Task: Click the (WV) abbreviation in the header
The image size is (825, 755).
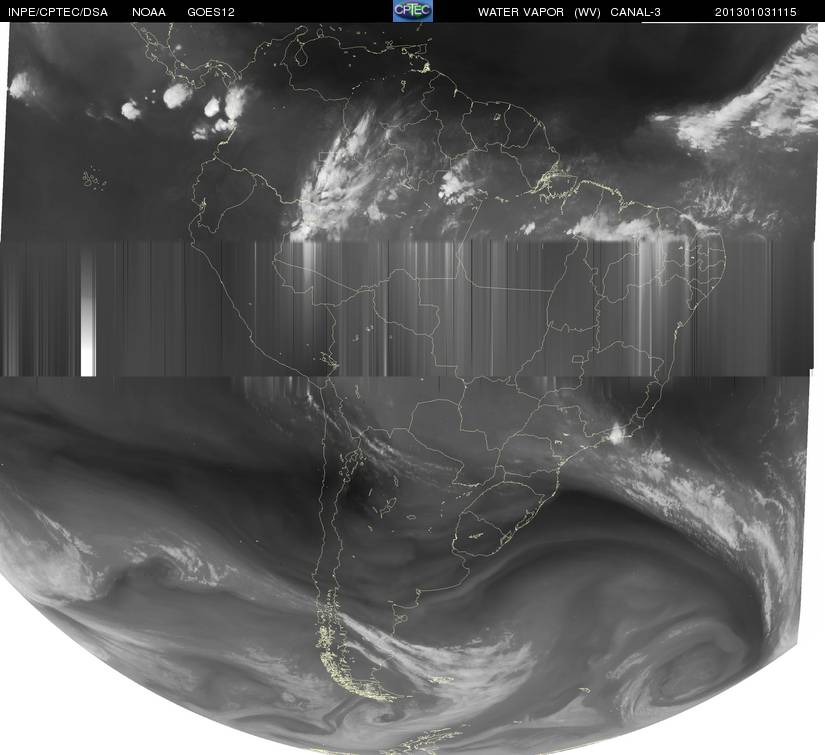Action: pyautogui.click(x=587, y=12)
